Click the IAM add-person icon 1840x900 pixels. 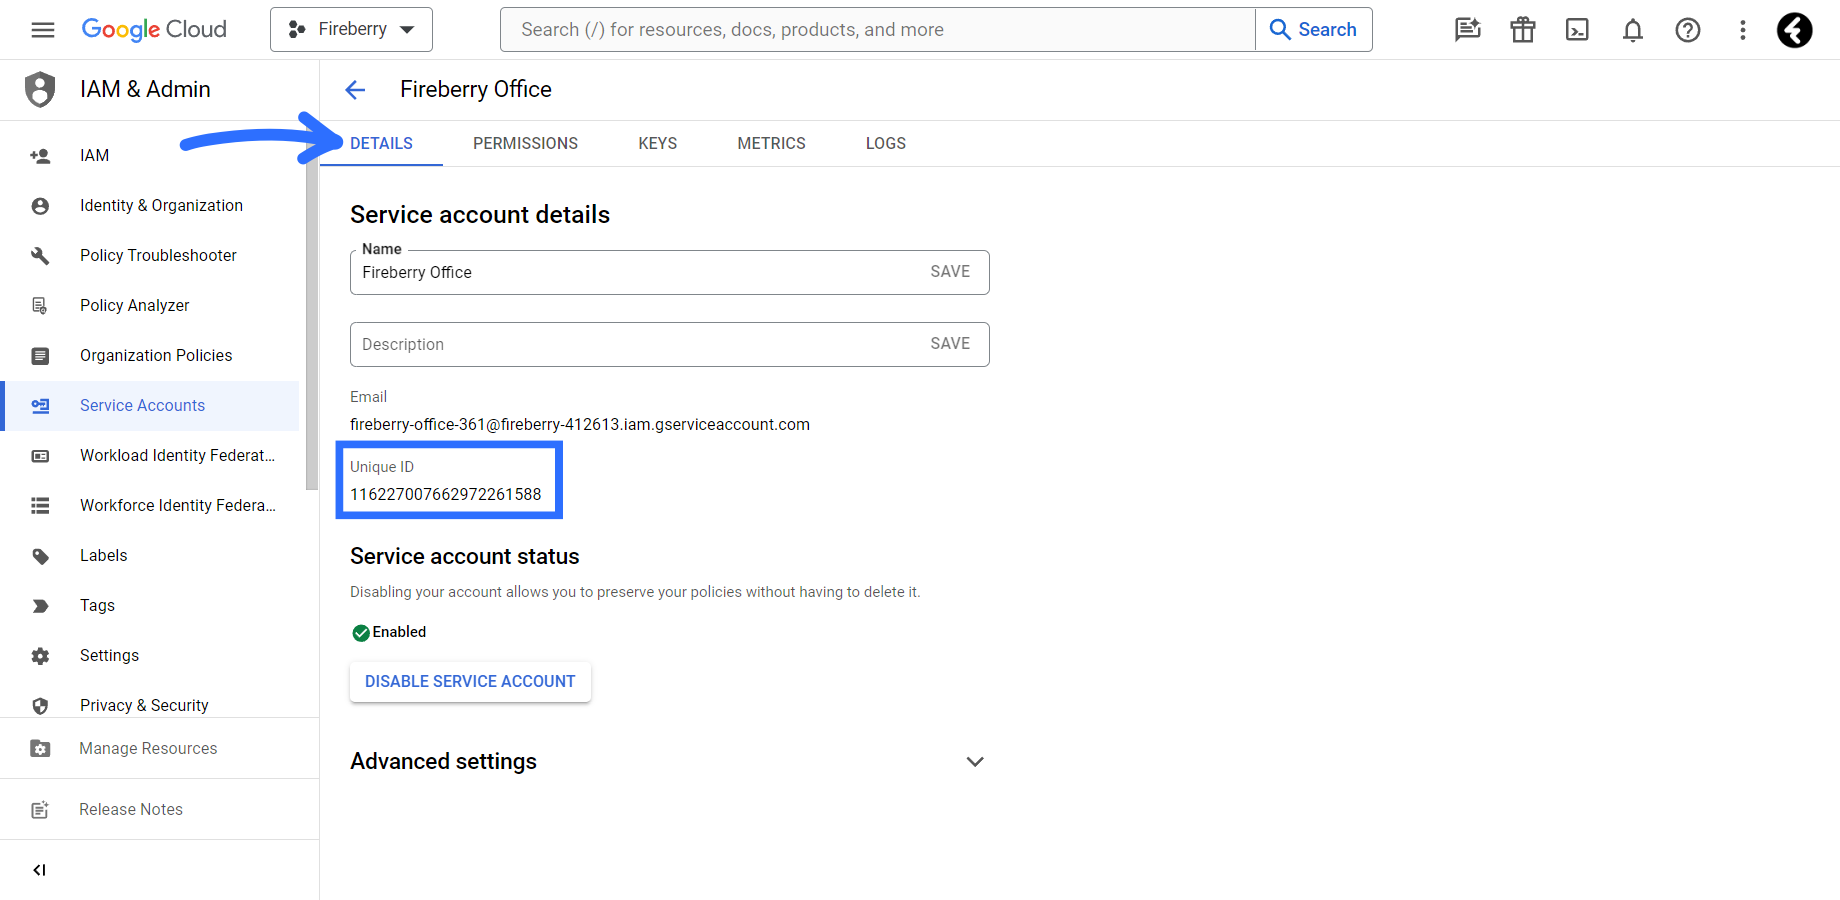tap(40, 156)
